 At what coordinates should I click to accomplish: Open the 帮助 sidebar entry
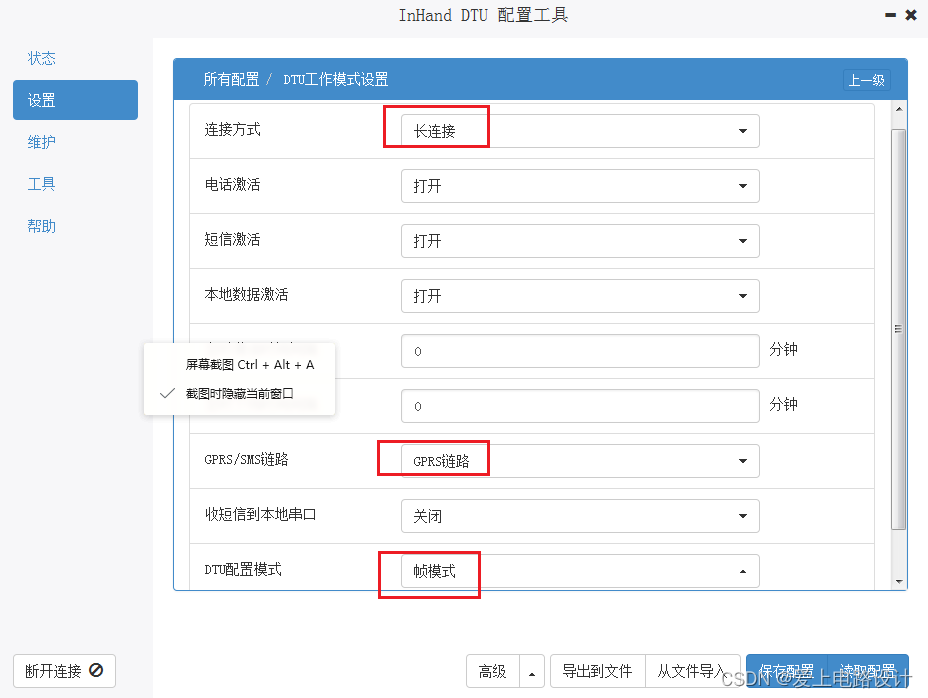click(42, 226)
